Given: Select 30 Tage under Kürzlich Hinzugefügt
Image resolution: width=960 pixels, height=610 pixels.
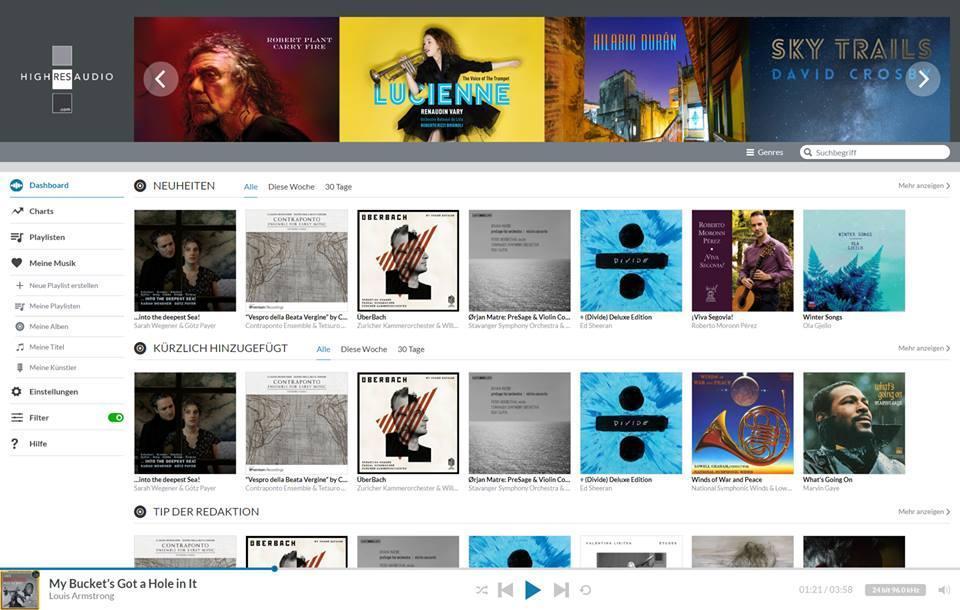Looking at the screenshot, I should pyautogui.click(x=411, y=349).
